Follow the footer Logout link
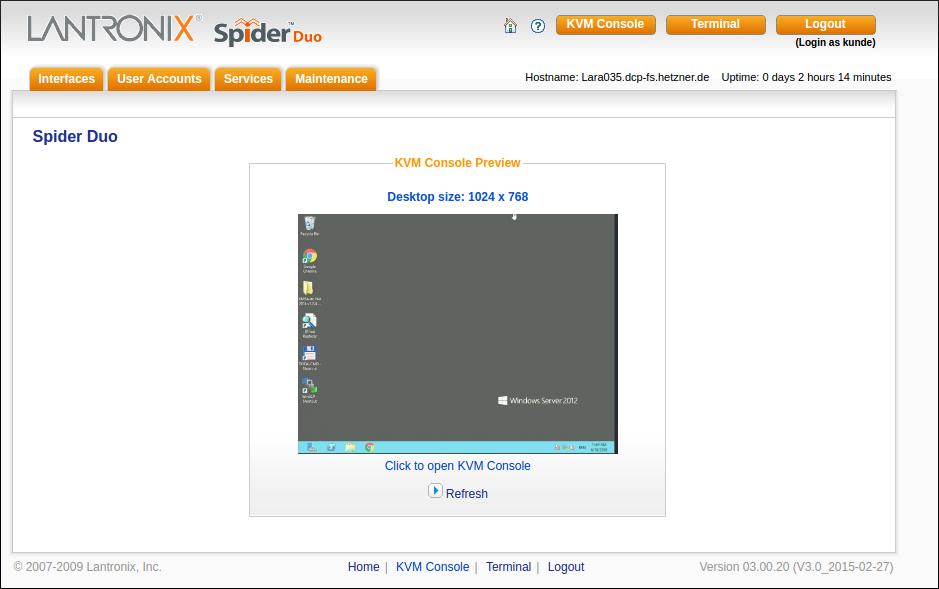The width and height of the screenshot is (939, 589). coord(566,567)
